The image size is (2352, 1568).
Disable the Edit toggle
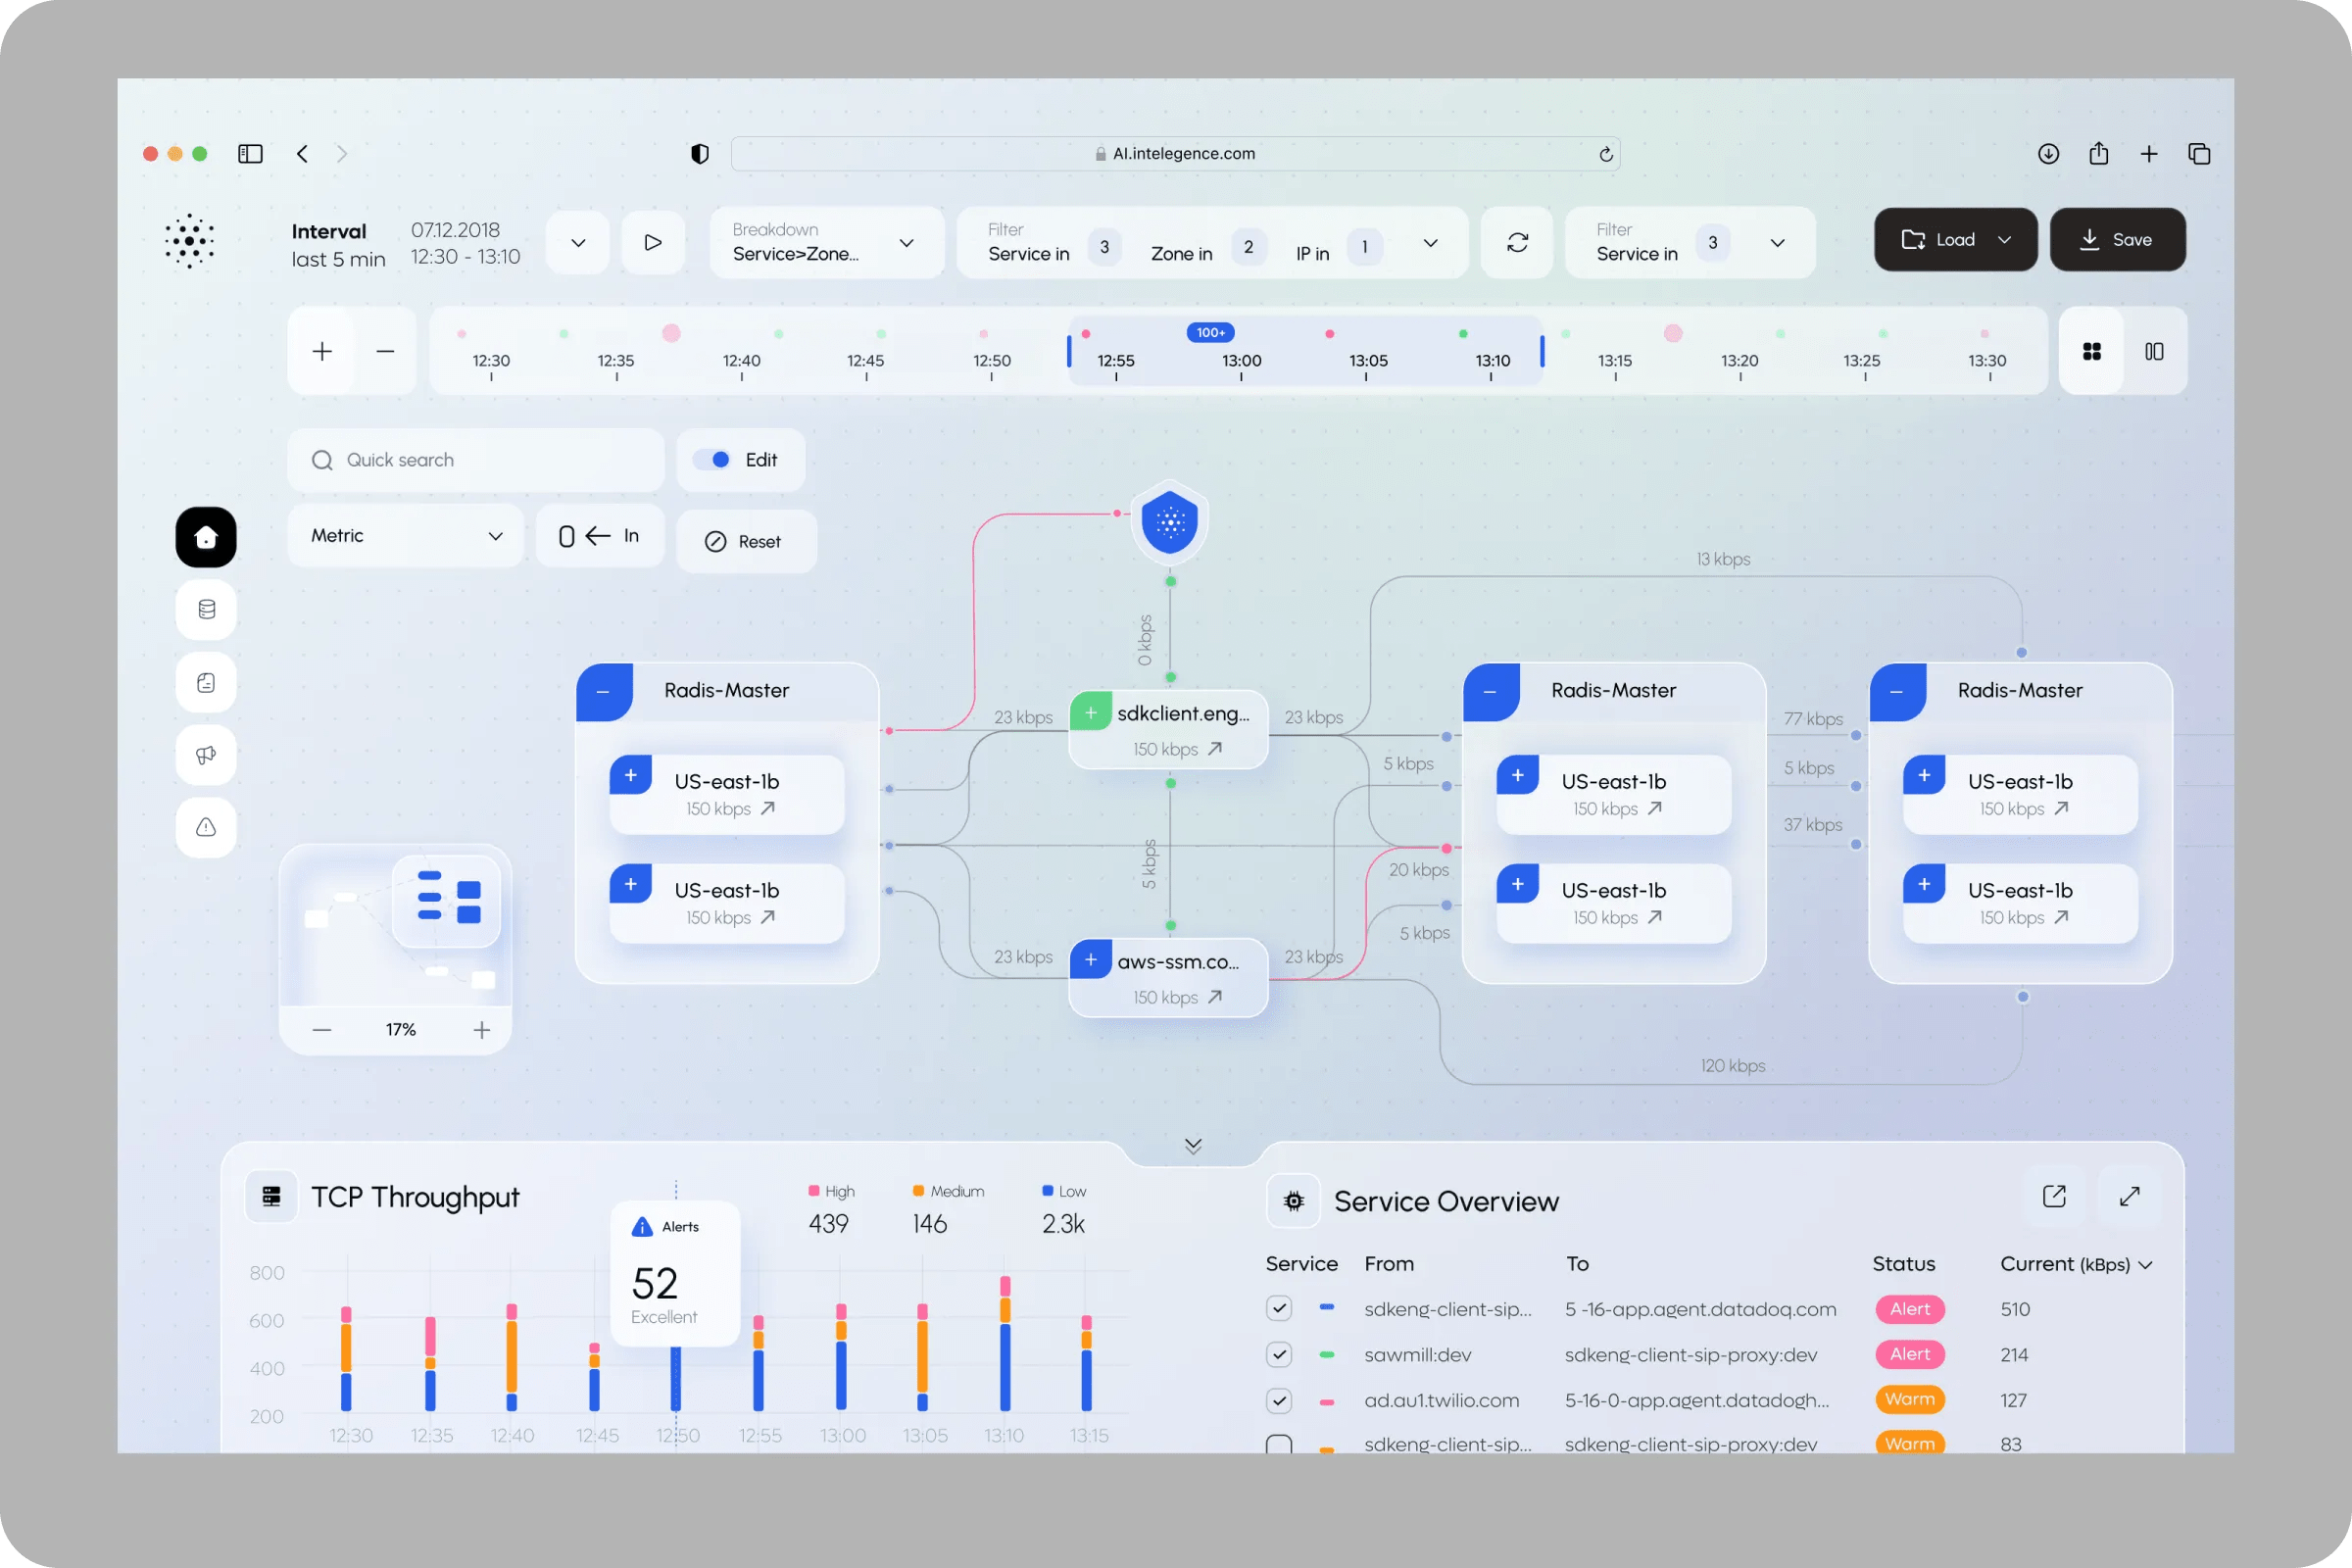point(718,459)
